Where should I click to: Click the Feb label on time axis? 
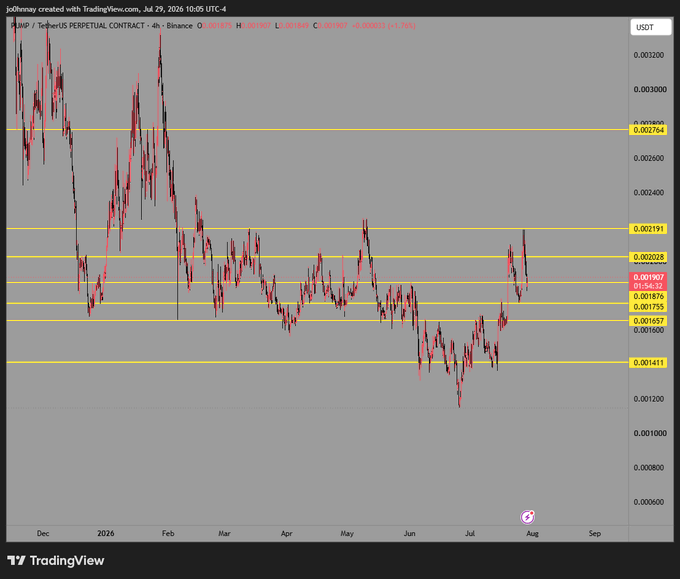(x=168, y=533)
